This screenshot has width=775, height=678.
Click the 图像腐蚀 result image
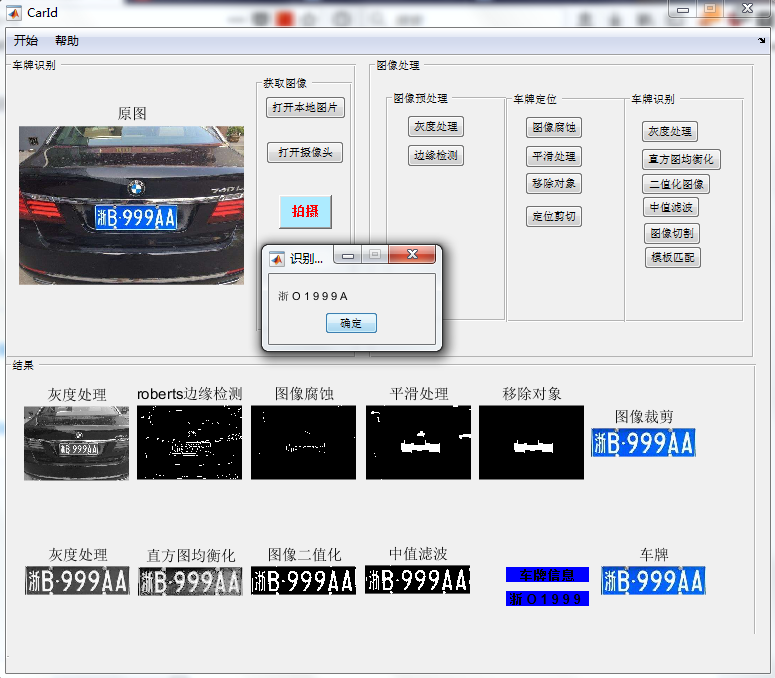303,443
